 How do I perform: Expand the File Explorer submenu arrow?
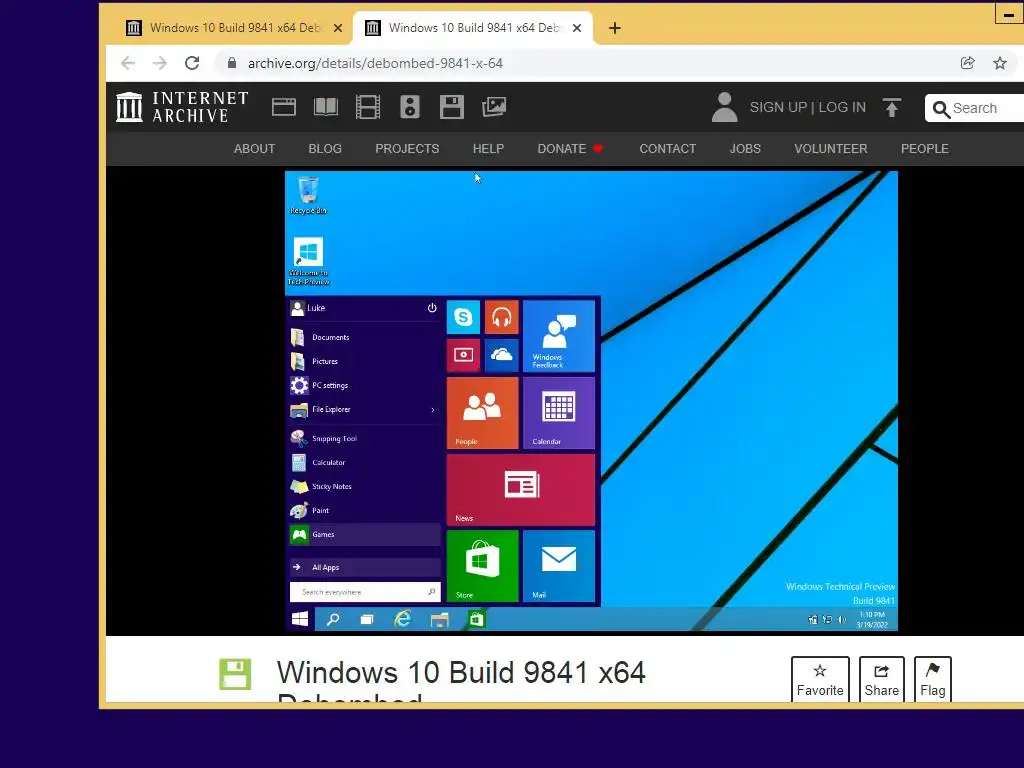pyautogui.click(x=432, y=410)
